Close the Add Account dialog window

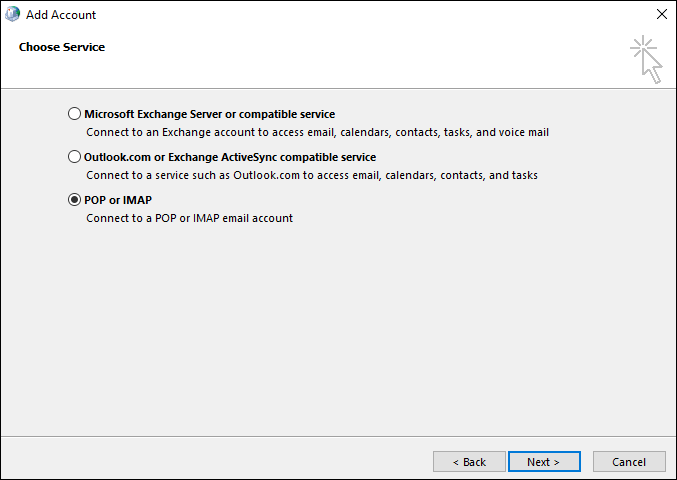click(x=661, y=14)
